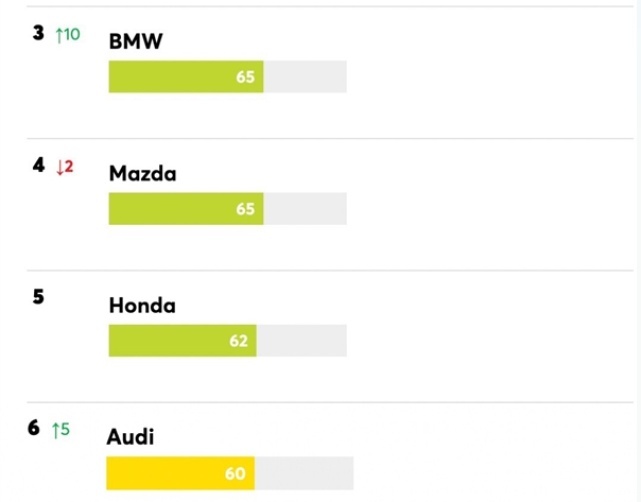Viewport: 641px width, 502px height.
Task: Click the red down arrow 2 beside Mazda
Action: (65, 167)
